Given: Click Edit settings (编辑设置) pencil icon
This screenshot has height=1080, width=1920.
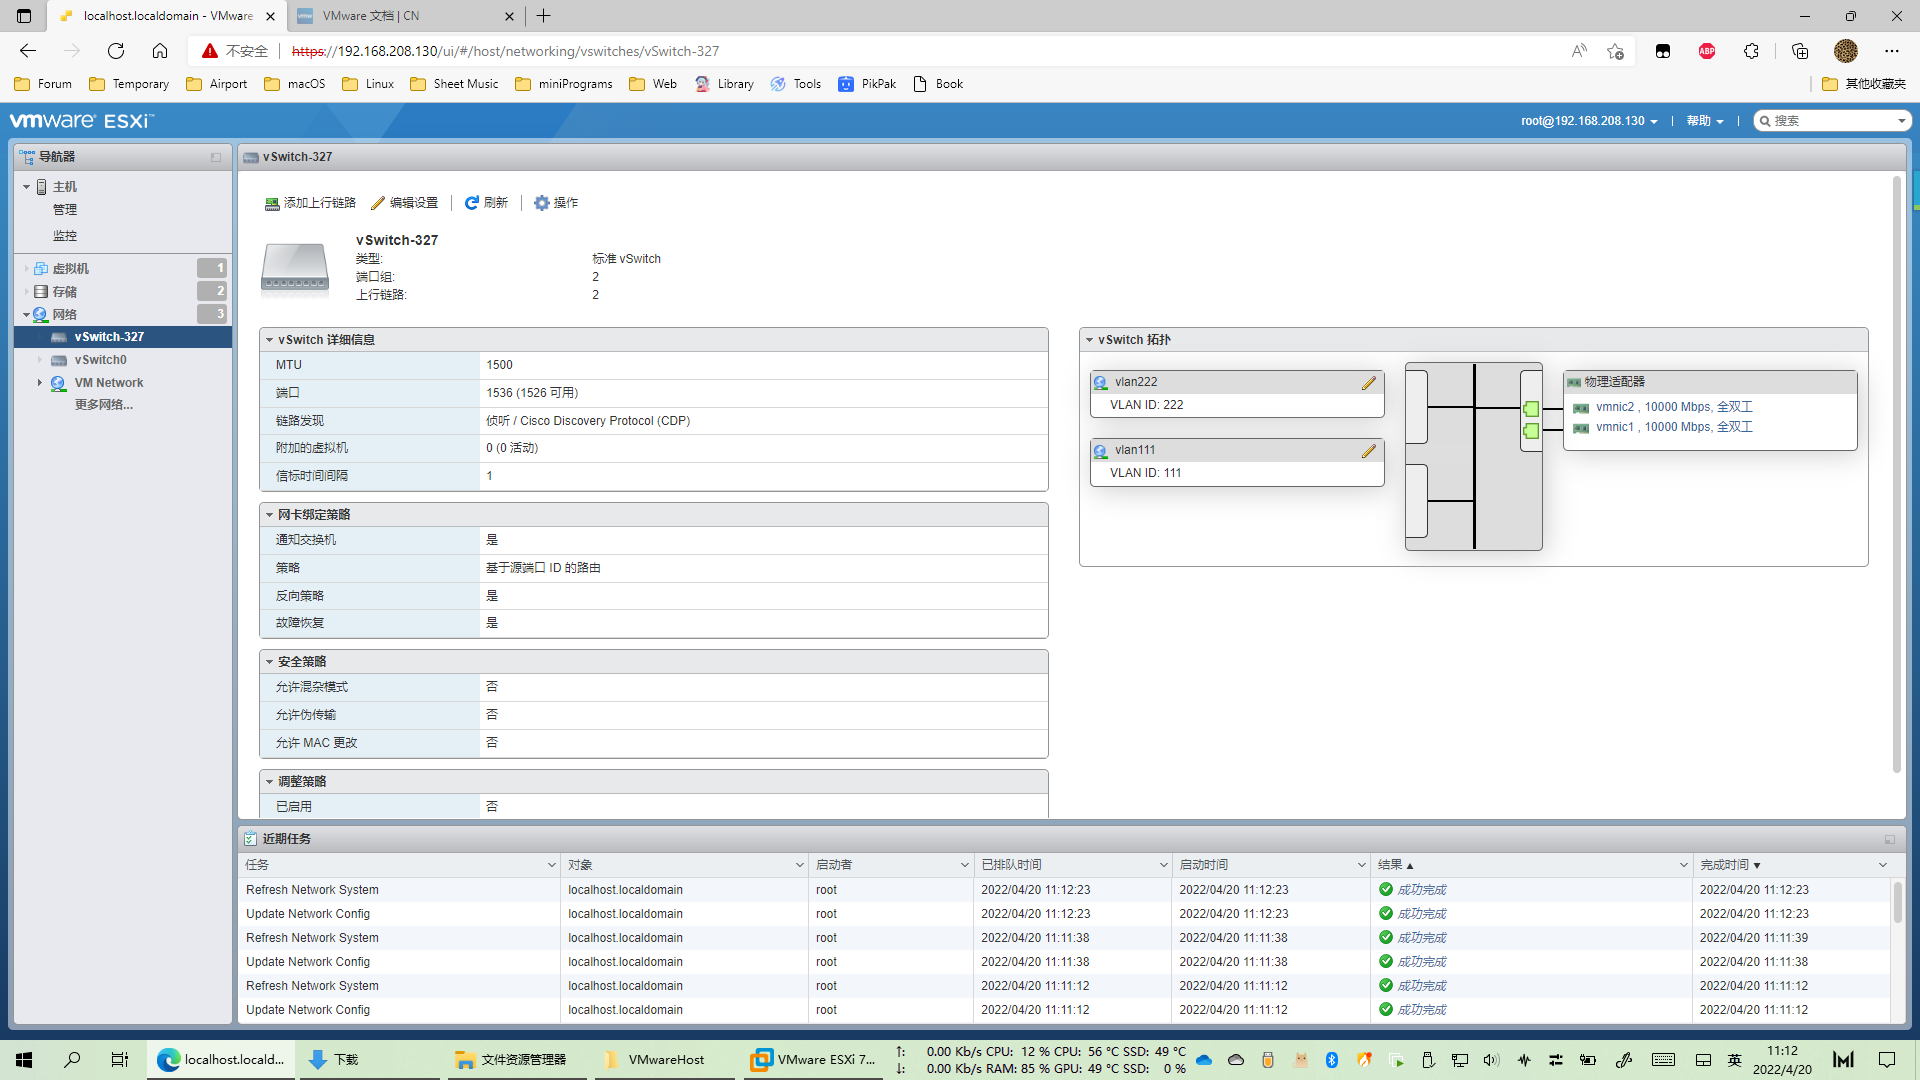Looking at the screenshot, I should point(378,203).
